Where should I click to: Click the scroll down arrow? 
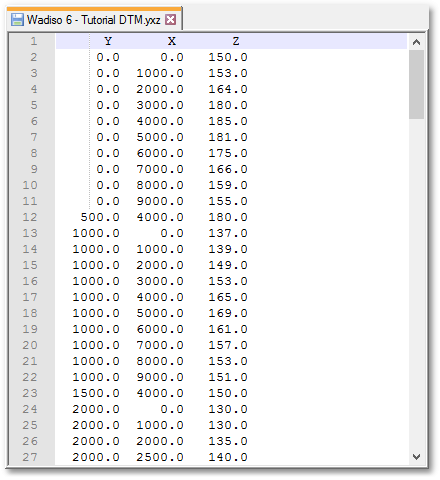coord(416,457)
